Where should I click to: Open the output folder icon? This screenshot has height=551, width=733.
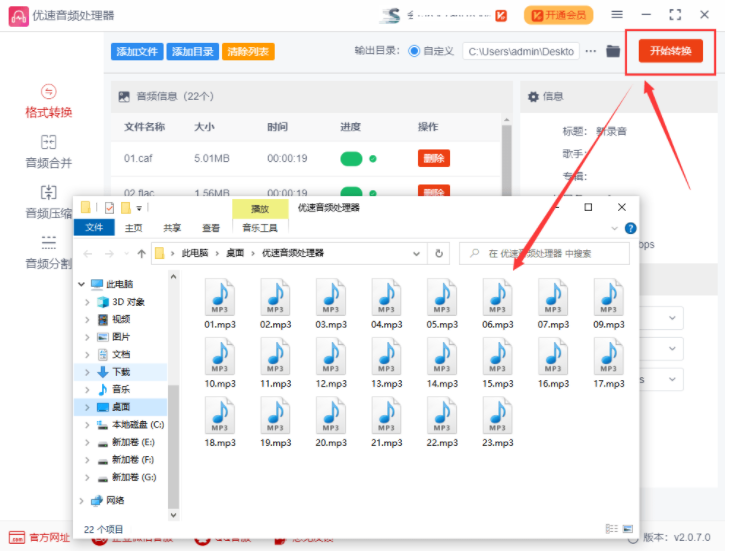(x=613, y=51)
